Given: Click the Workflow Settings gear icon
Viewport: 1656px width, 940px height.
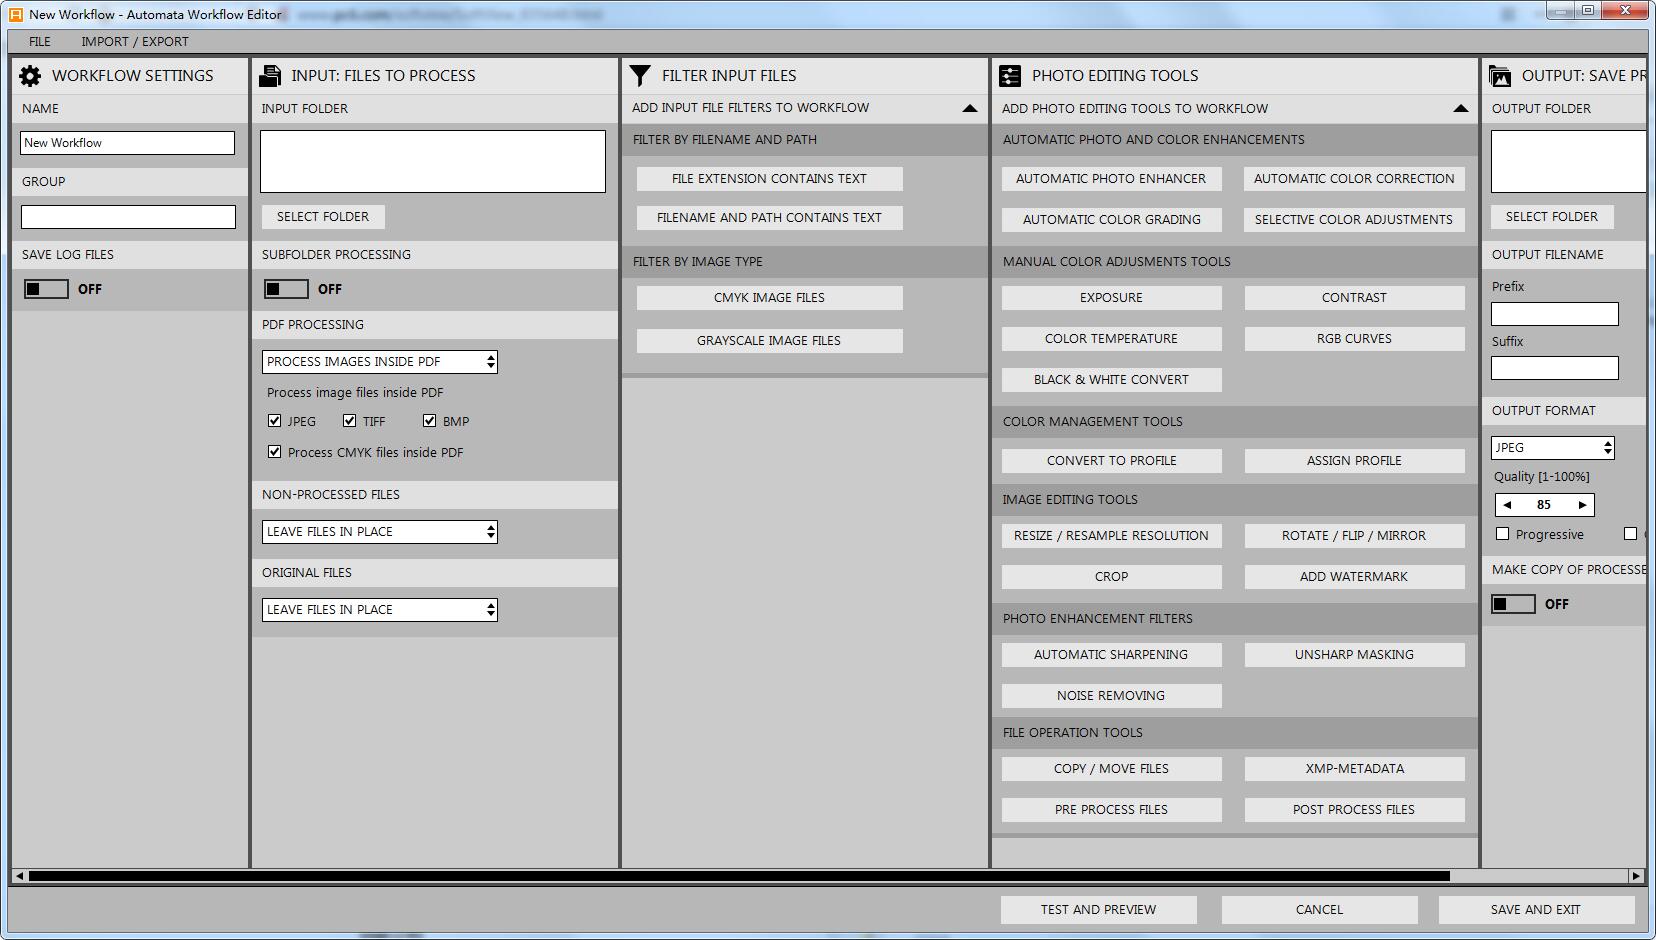Looking at the screenshot, I should [30, 76].
